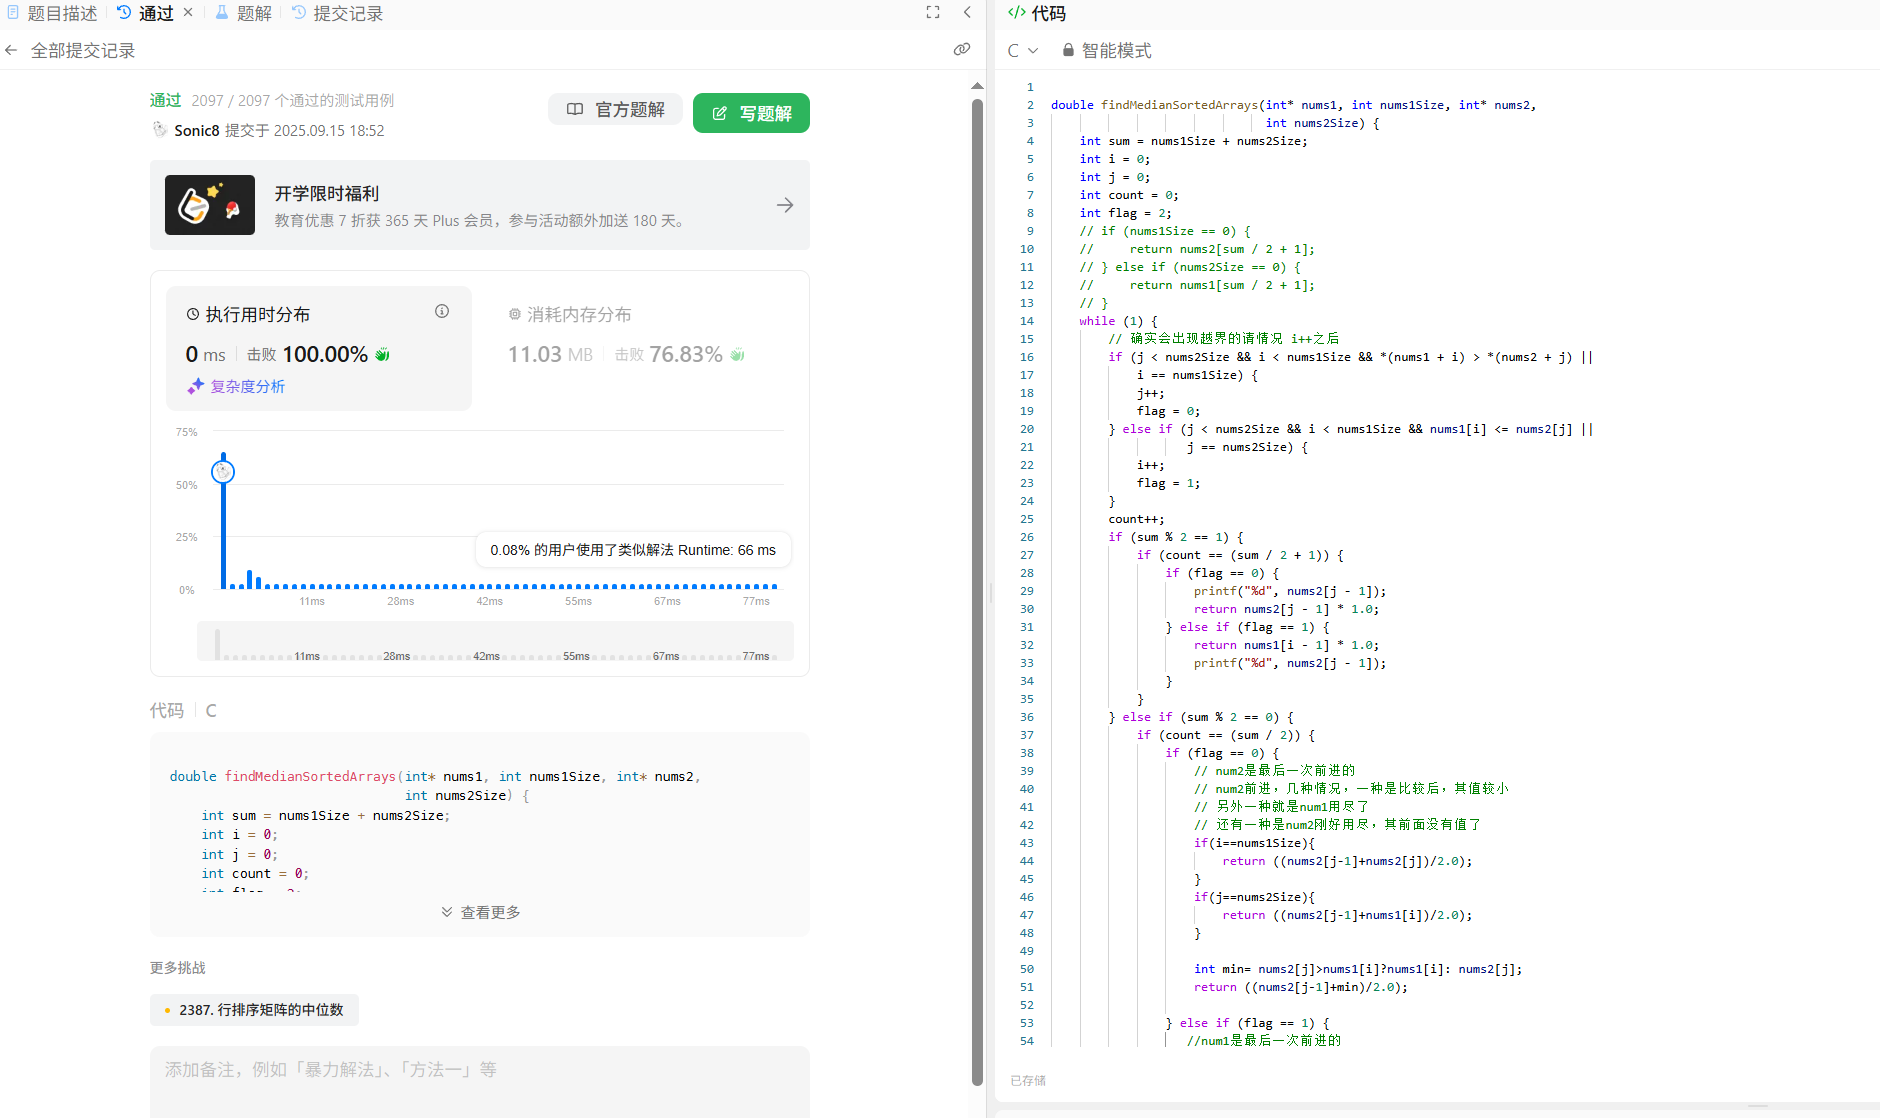This screenshot has height=1118, width=1880.
Task: Expand code with 查看更多
Action: coord(480,912)
